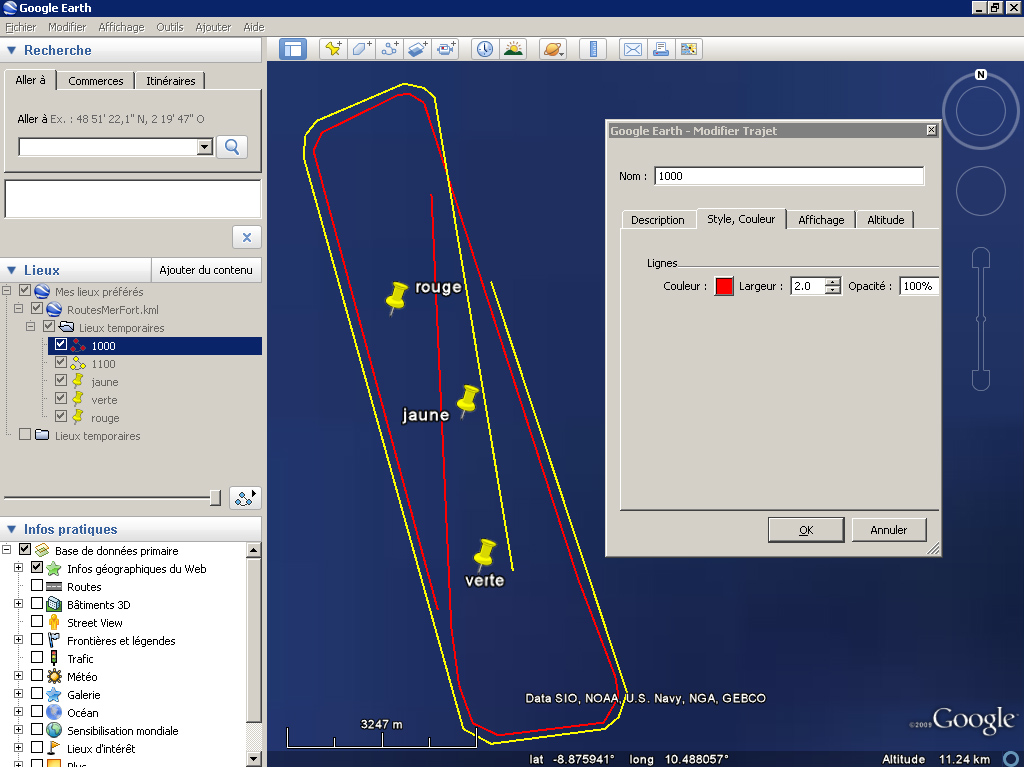Click RoutesMerFort.kml globe icon
The image size is (1024, 768).
click(54, 310)
